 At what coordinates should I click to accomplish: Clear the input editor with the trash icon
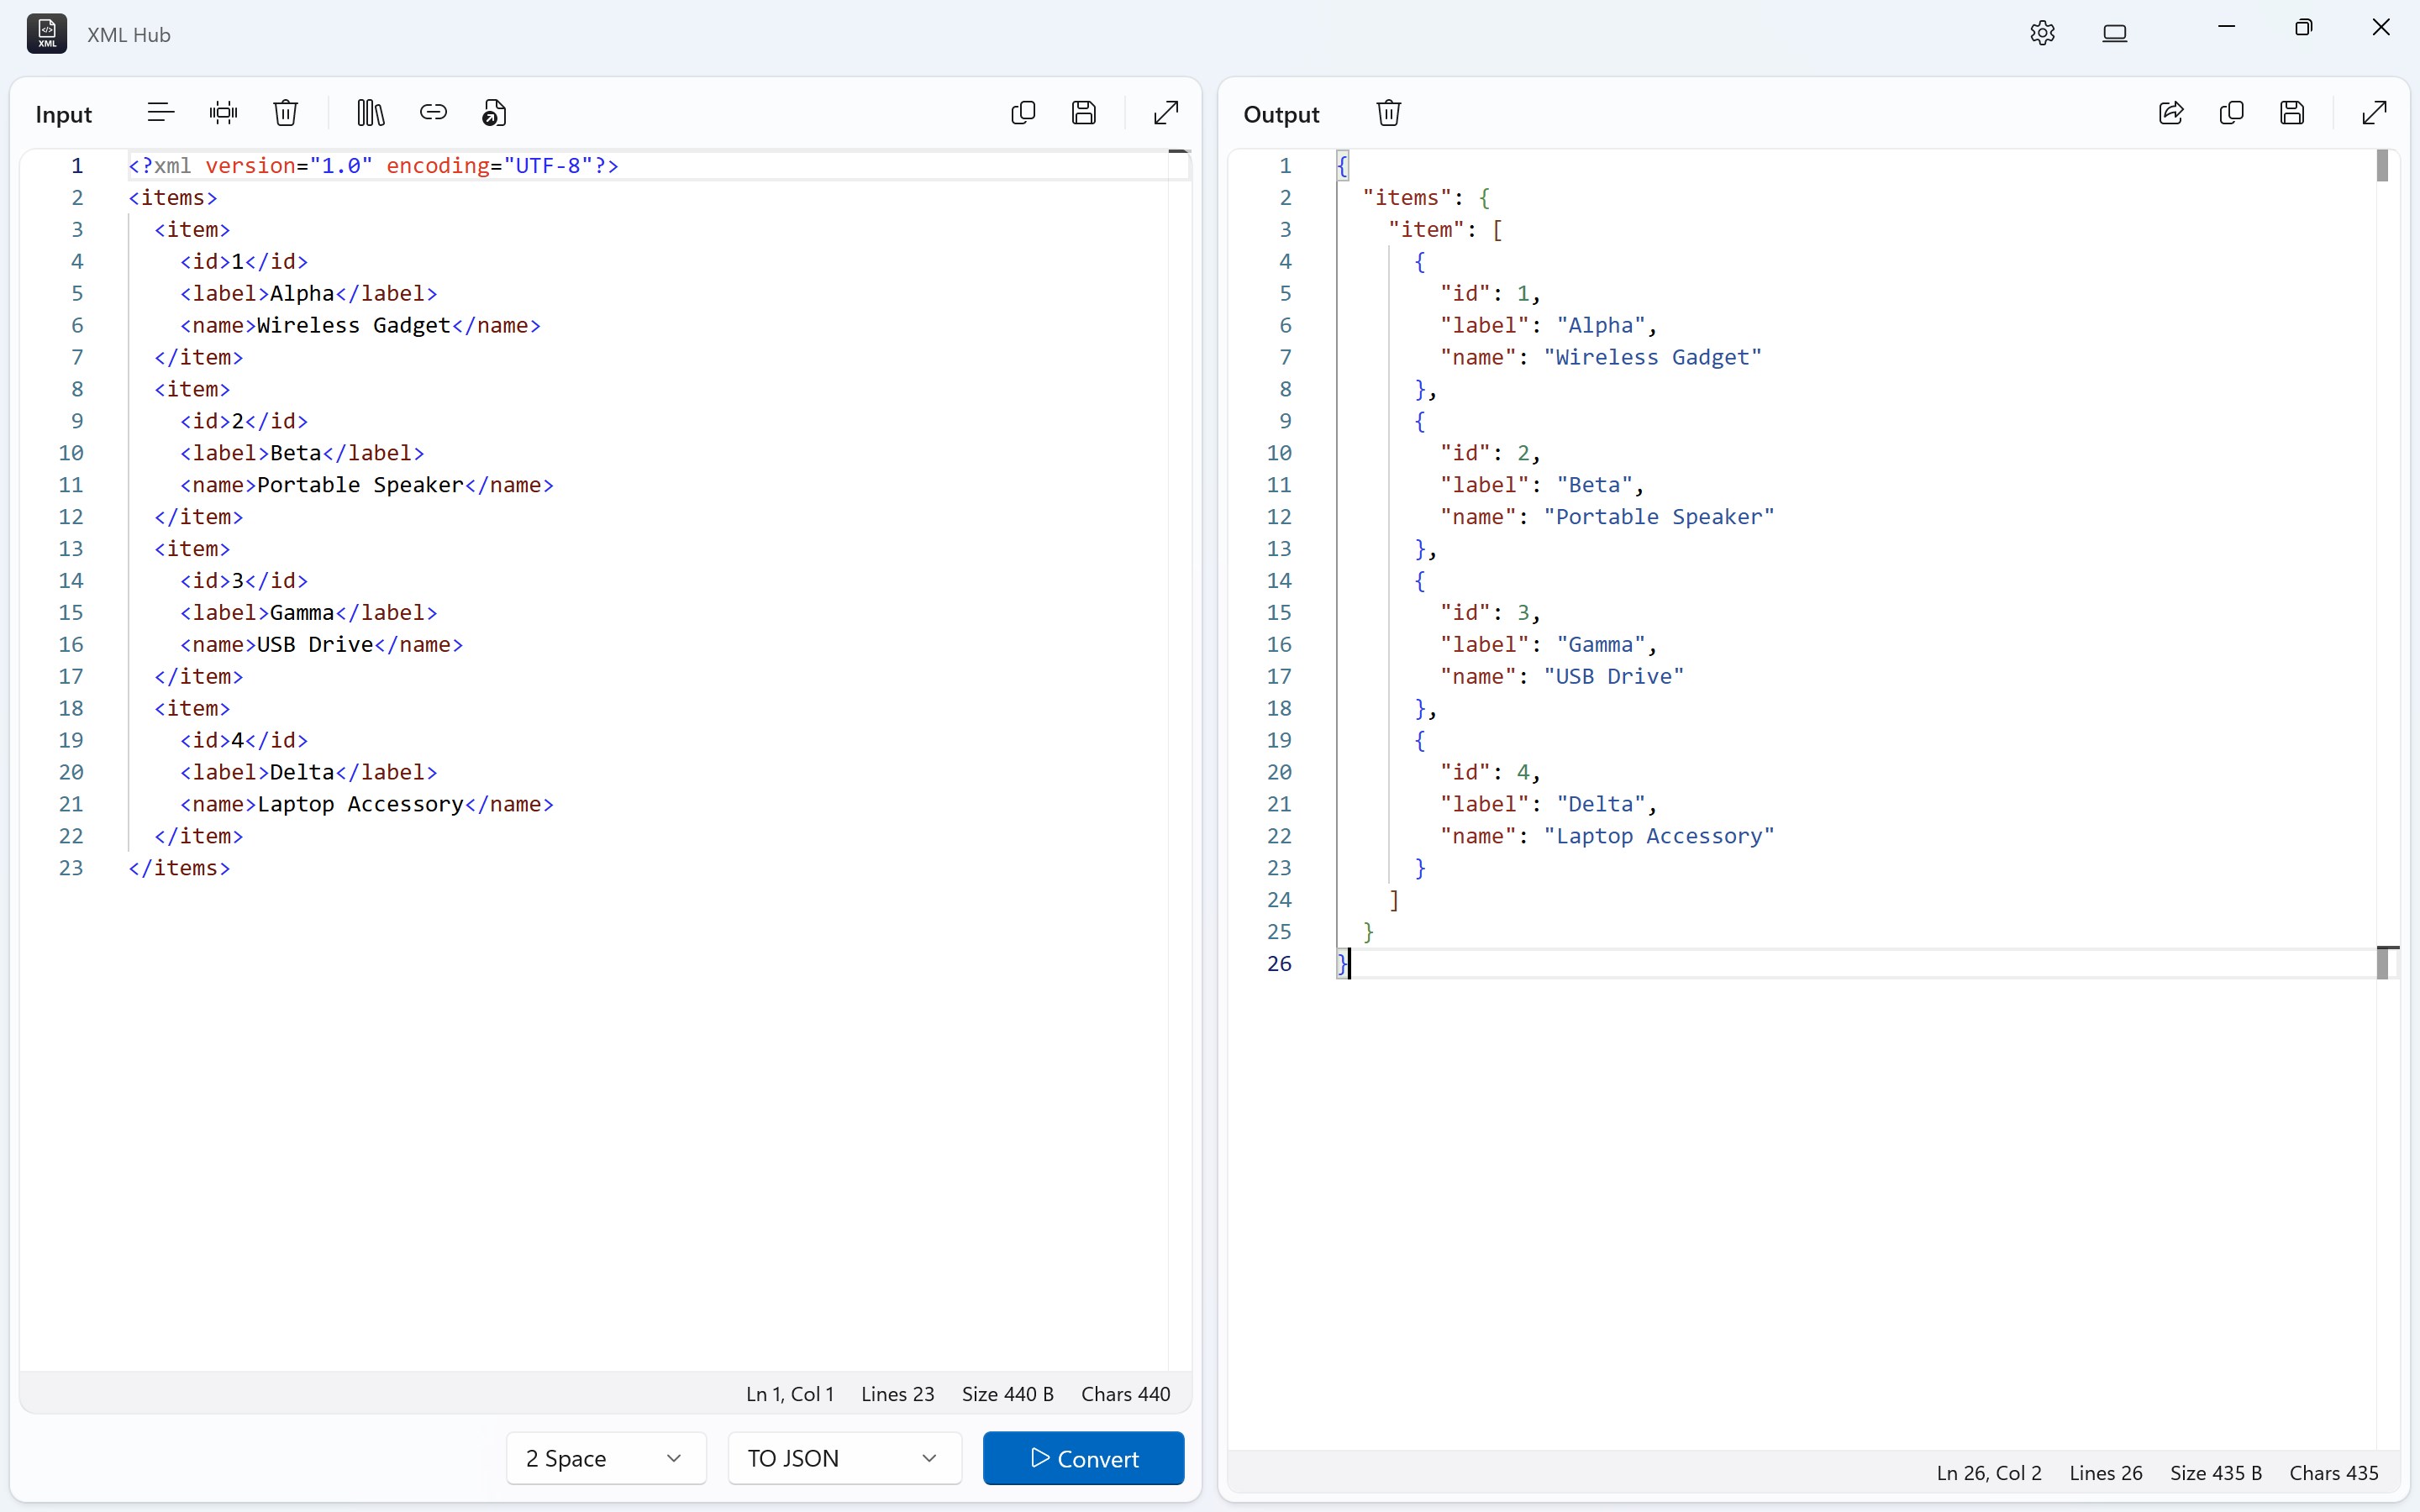[x=286, y=112]
